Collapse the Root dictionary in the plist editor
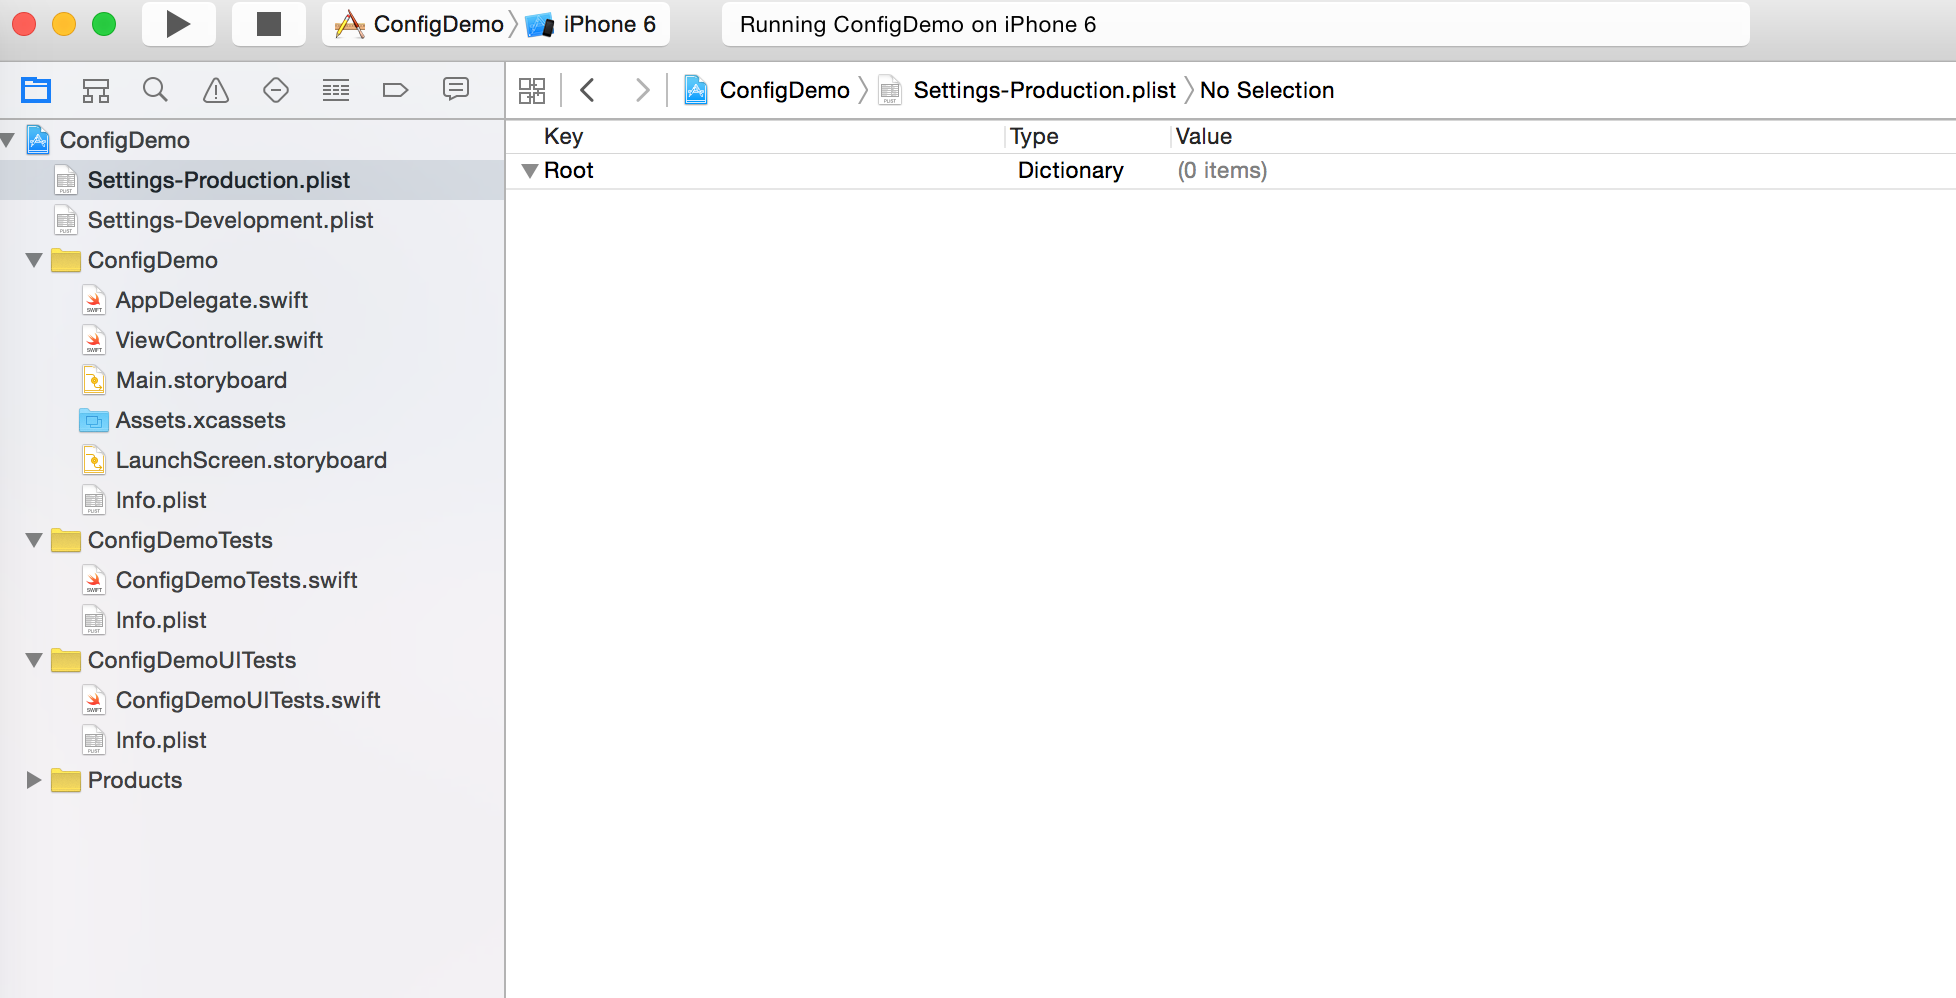1956x998 pixels. click(531, 170)
